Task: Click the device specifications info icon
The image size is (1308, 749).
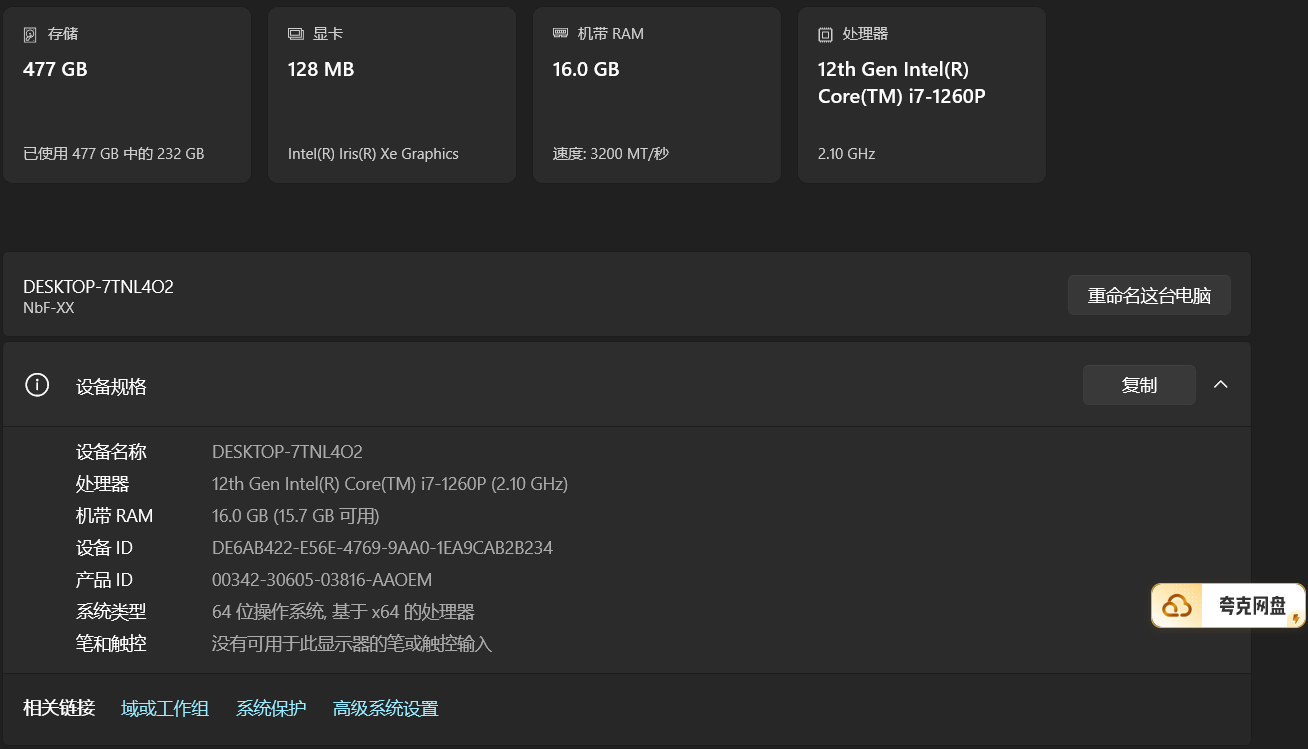Action: 37,385
